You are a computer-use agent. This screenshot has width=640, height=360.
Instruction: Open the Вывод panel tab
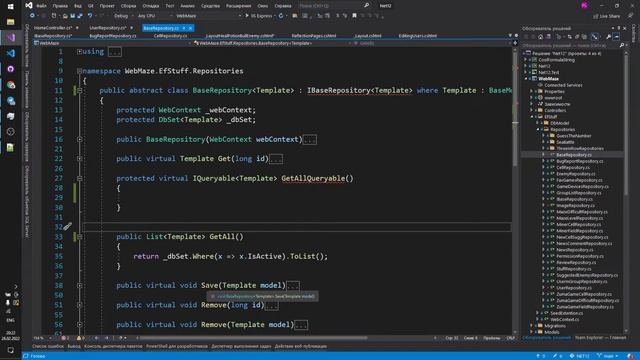tap(74, 346)
